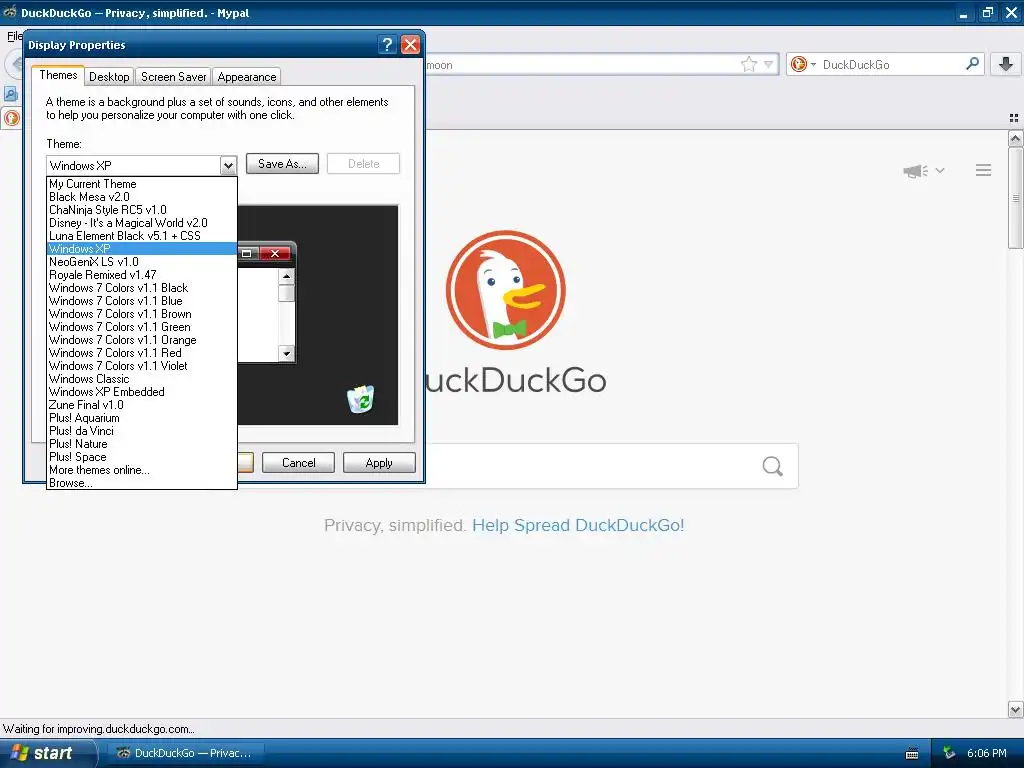The width and height of the screenshot is (1024, 768).
Task: Select Windows 7 Colors v1.1 Orange
Action: point(142,340)
